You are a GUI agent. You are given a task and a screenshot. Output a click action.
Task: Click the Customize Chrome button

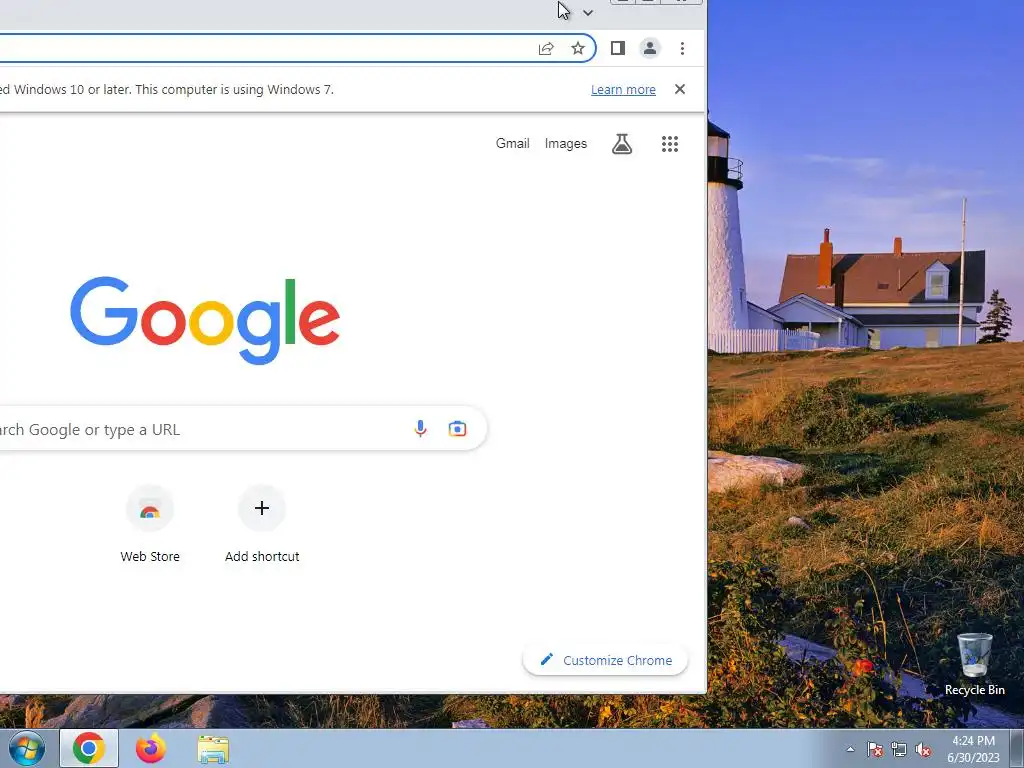coord(605,660)
